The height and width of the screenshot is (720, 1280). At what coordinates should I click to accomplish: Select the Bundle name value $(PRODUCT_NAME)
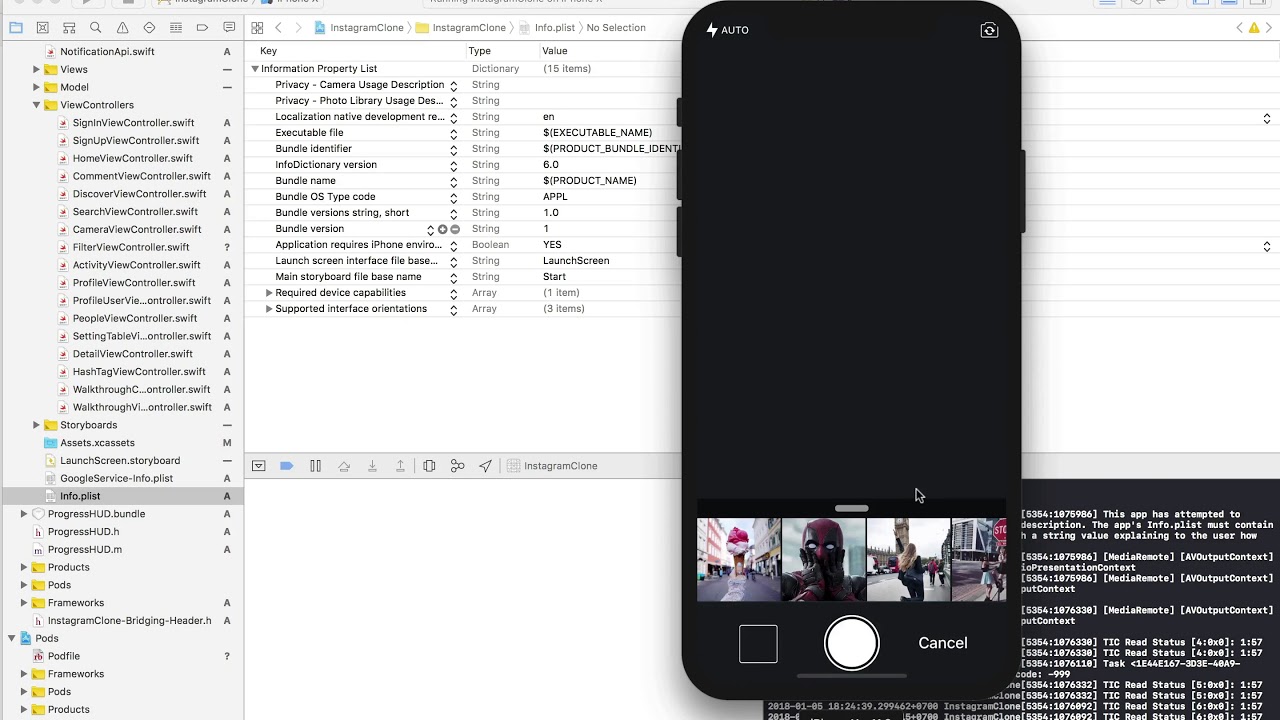pyautogui.click(x=590, y=181)
